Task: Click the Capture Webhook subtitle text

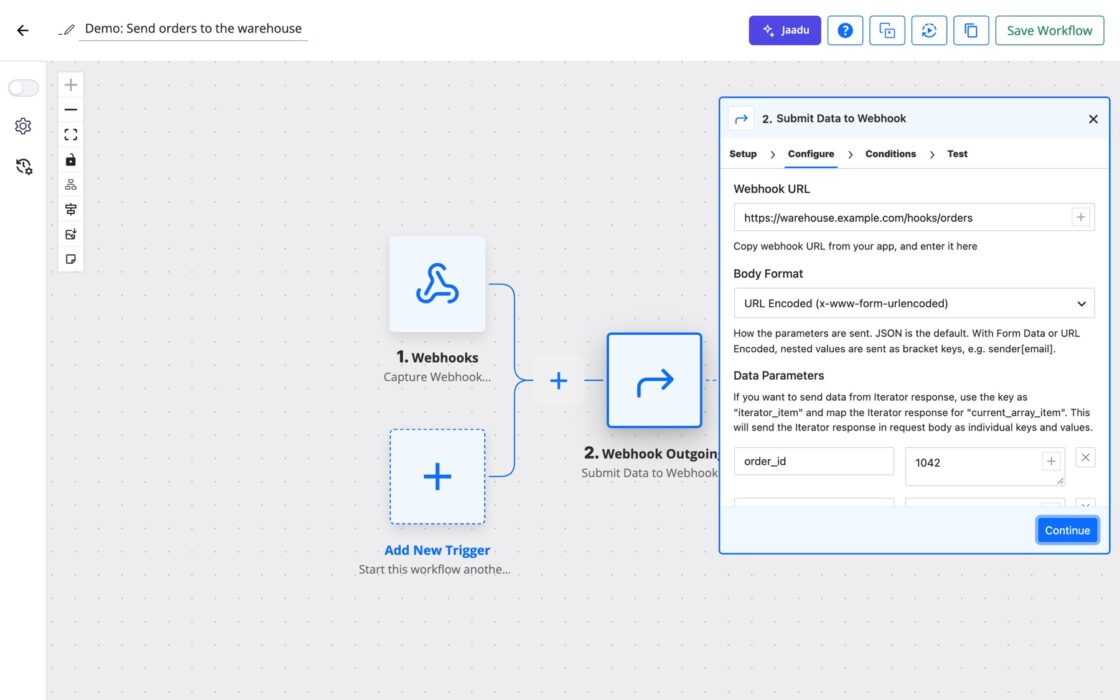Action: (436, 376)
